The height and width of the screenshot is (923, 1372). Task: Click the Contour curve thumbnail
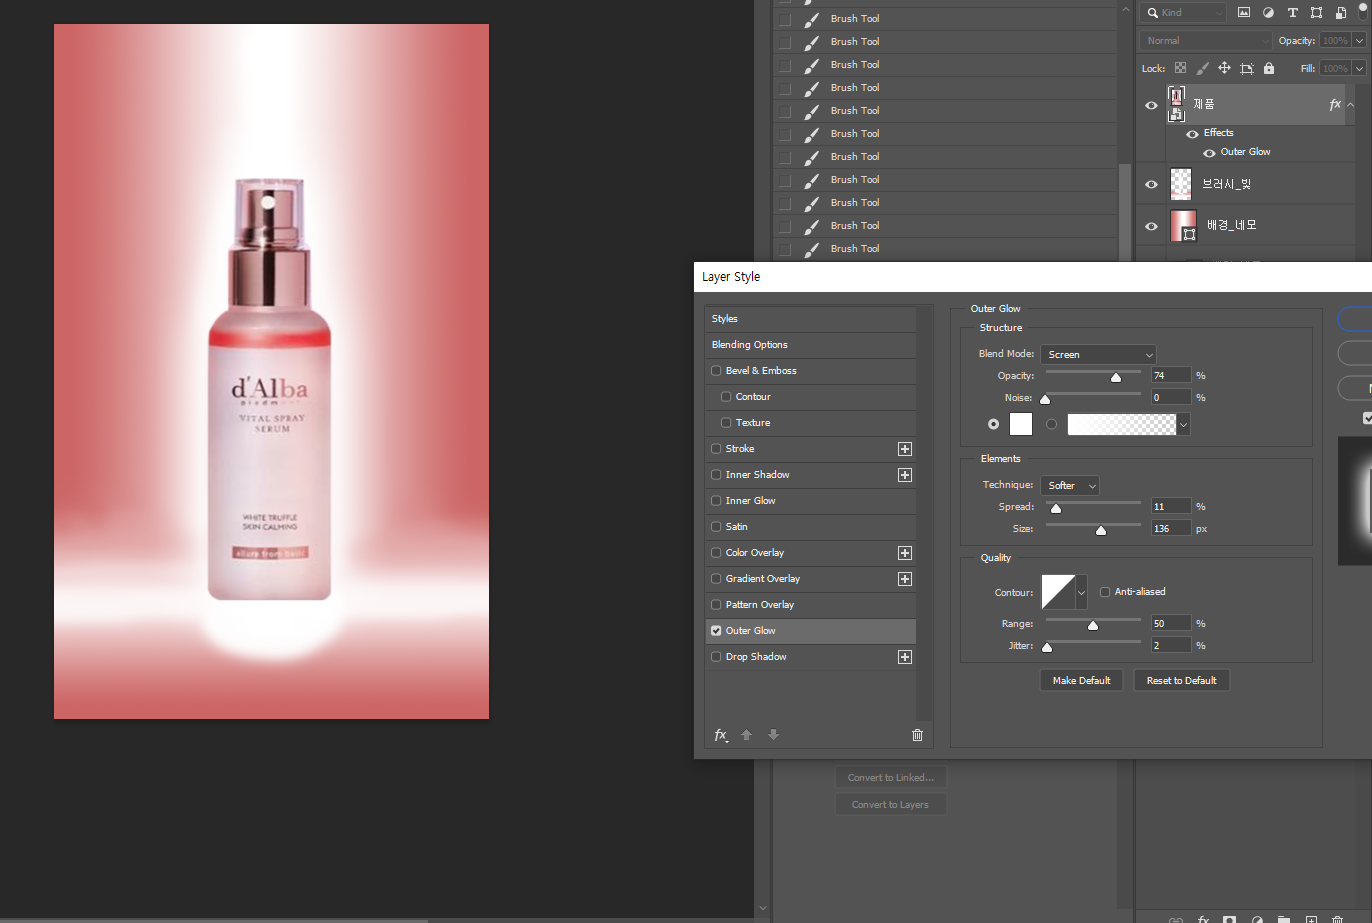pyautogui.click(x=1058, y=592)
